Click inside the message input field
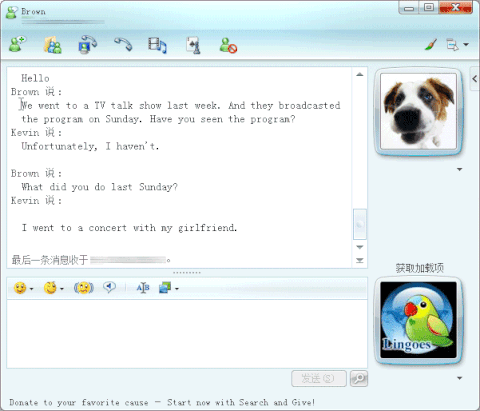480x411 pixels. [x=187, y=334]
